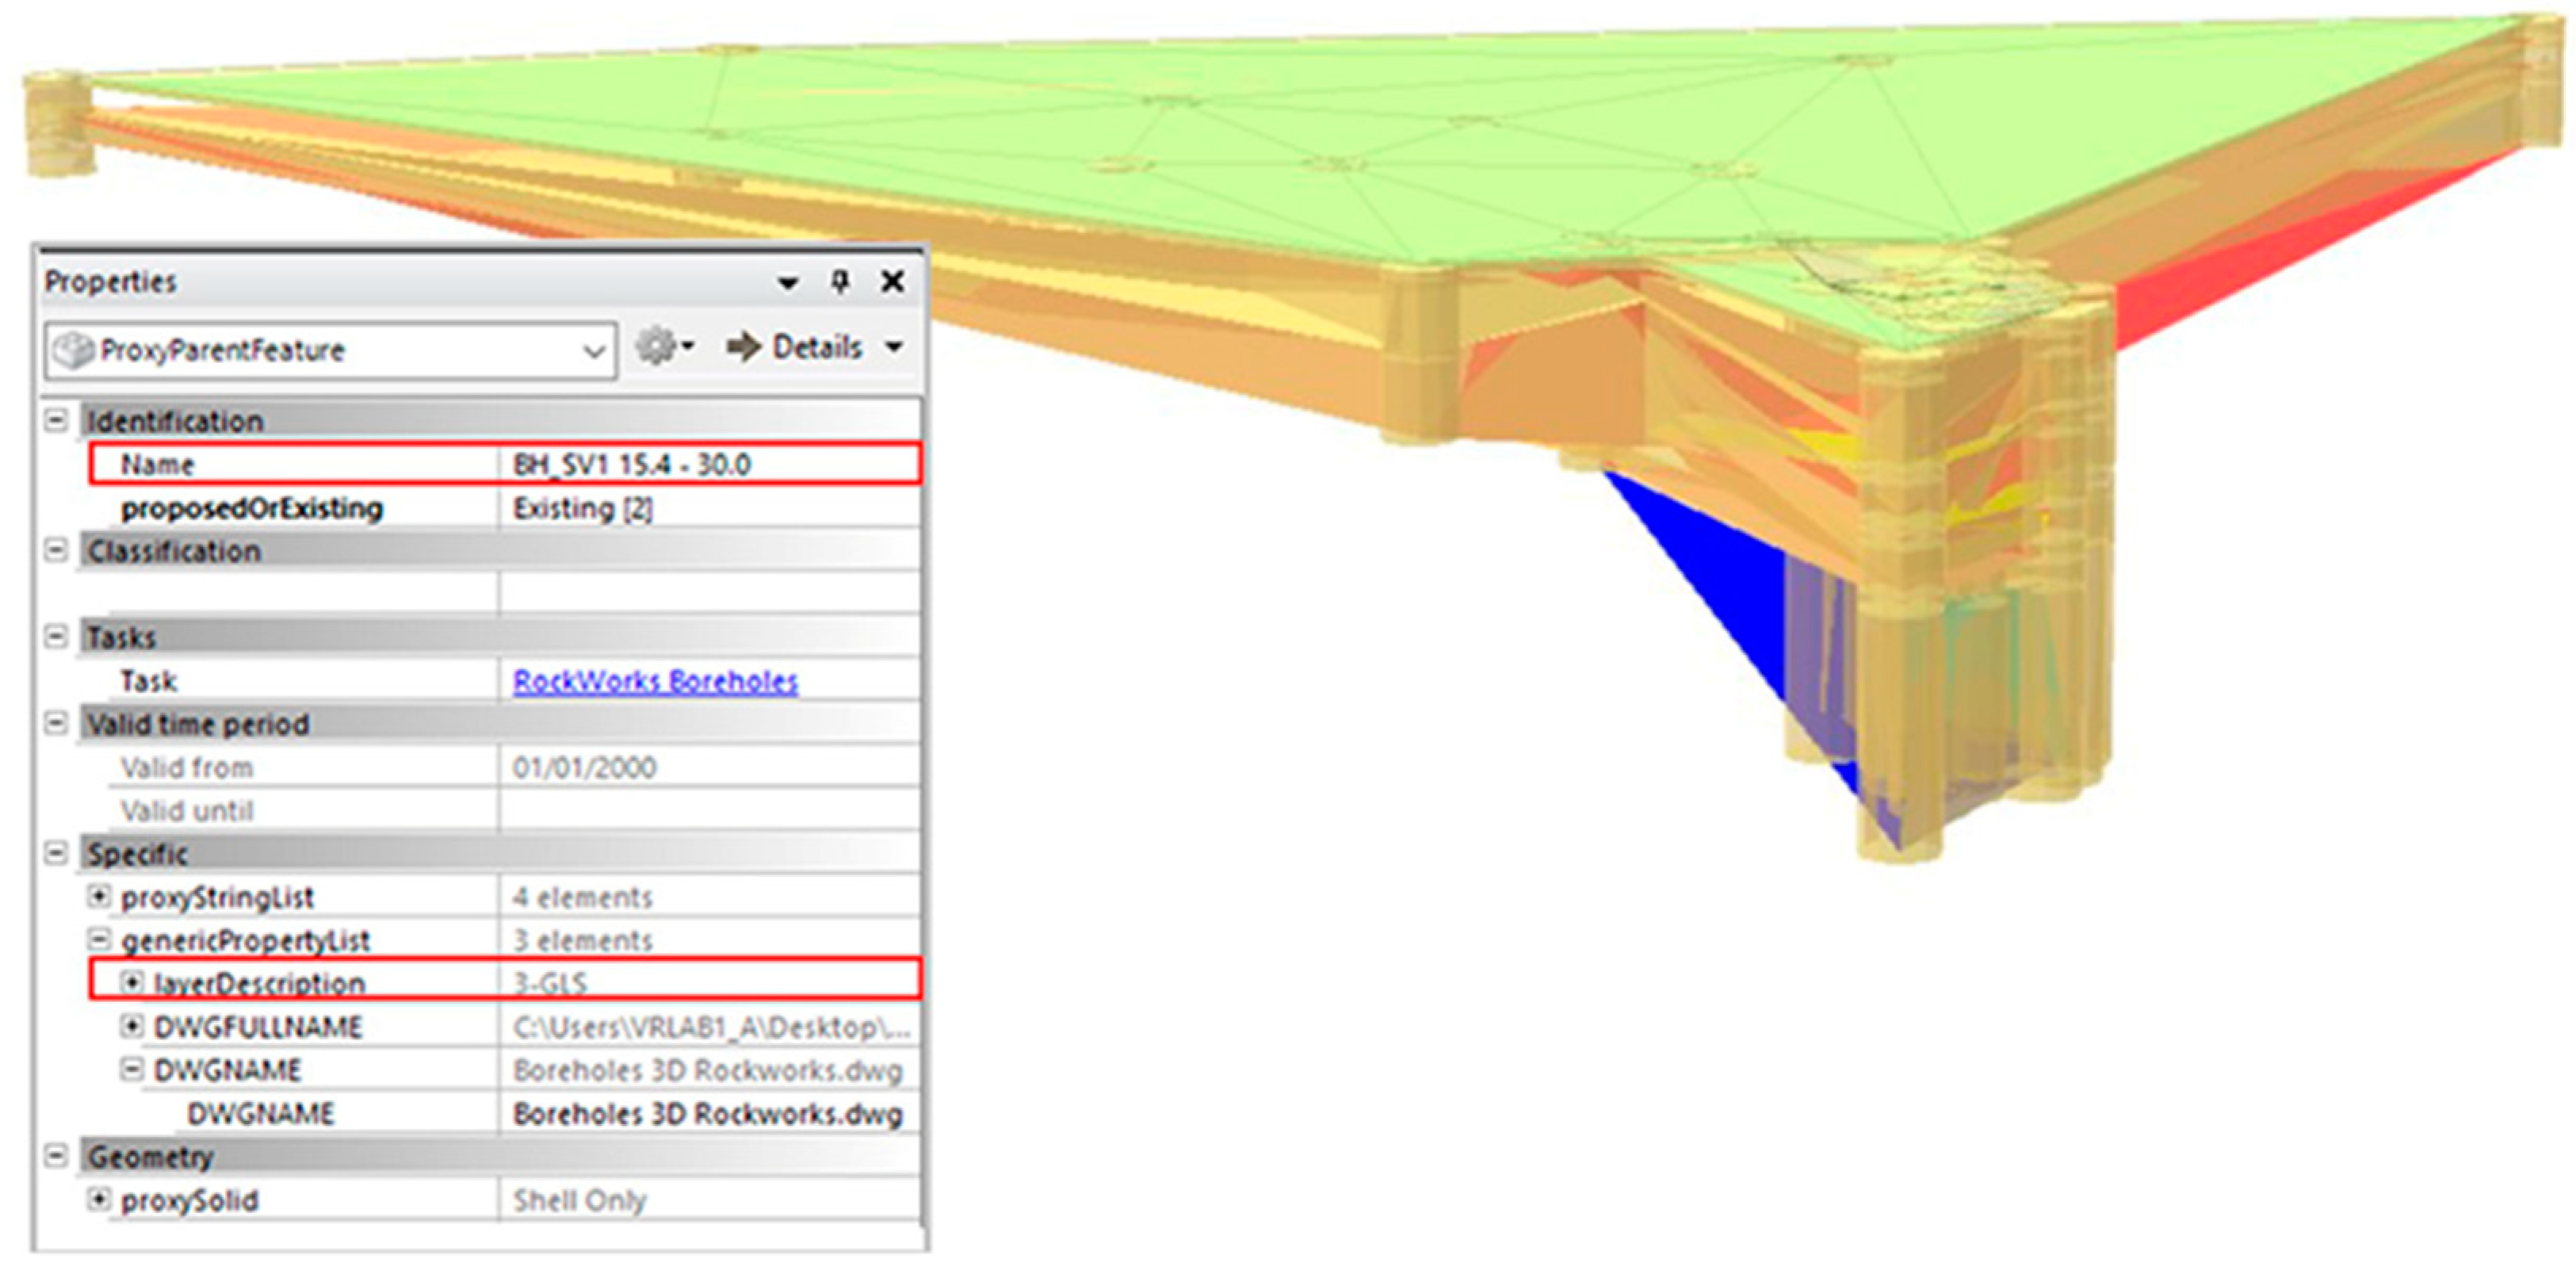Collapse the Classification section
This screenshot has height=1278, width=2576.
tap(57, 550)
